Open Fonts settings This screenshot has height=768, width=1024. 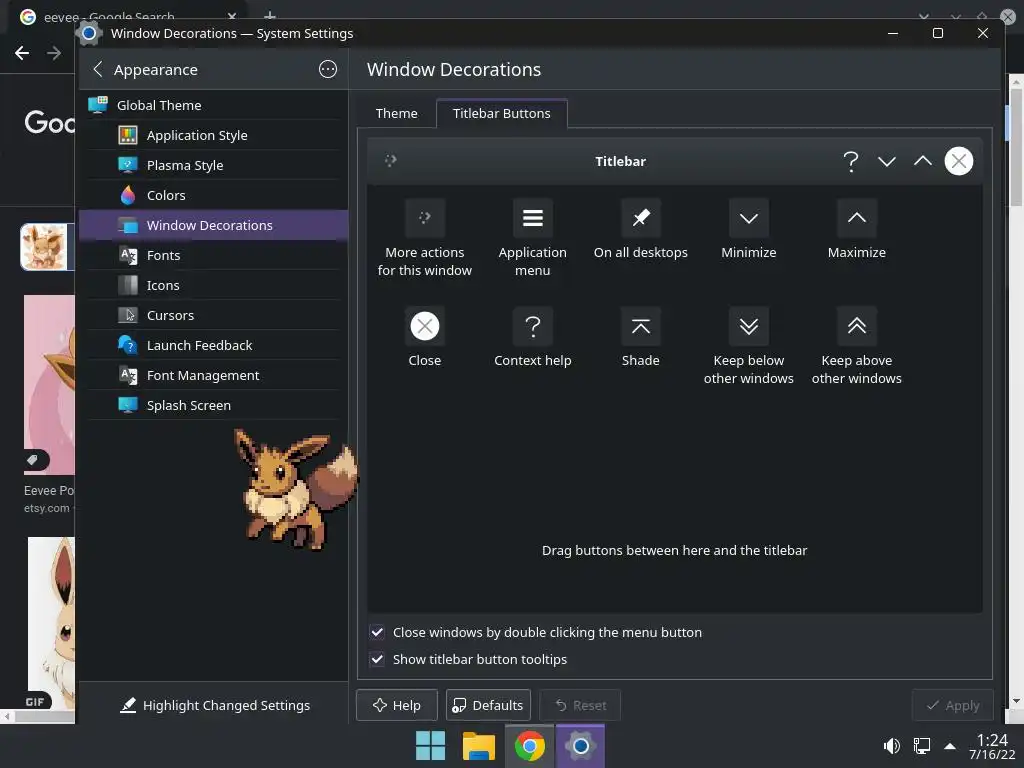tap(214, 255)
